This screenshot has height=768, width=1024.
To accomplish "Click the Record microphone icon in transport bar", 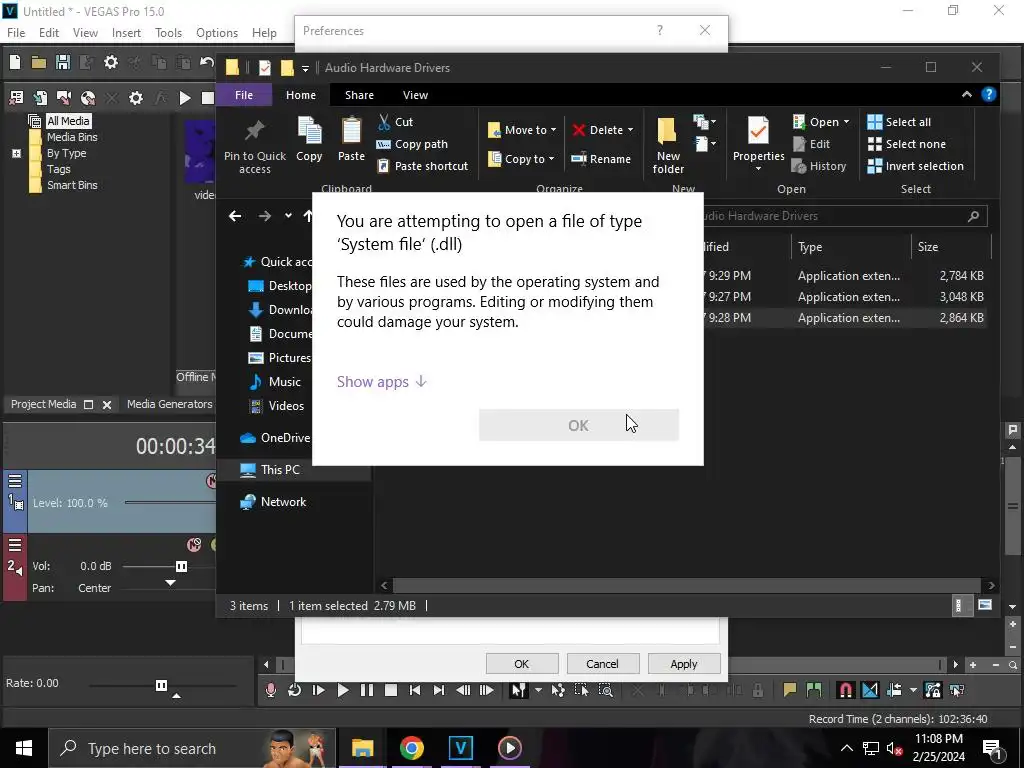I will click(270, 690).
